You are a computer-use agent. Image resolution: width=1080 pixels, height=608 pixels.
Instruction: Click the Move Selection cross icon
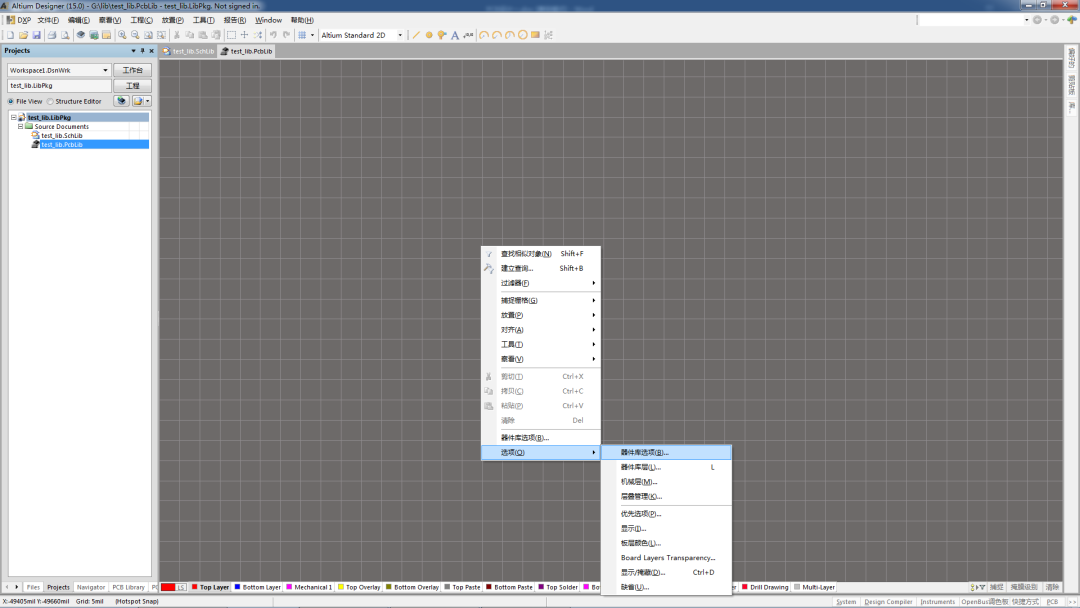(245, 35)
